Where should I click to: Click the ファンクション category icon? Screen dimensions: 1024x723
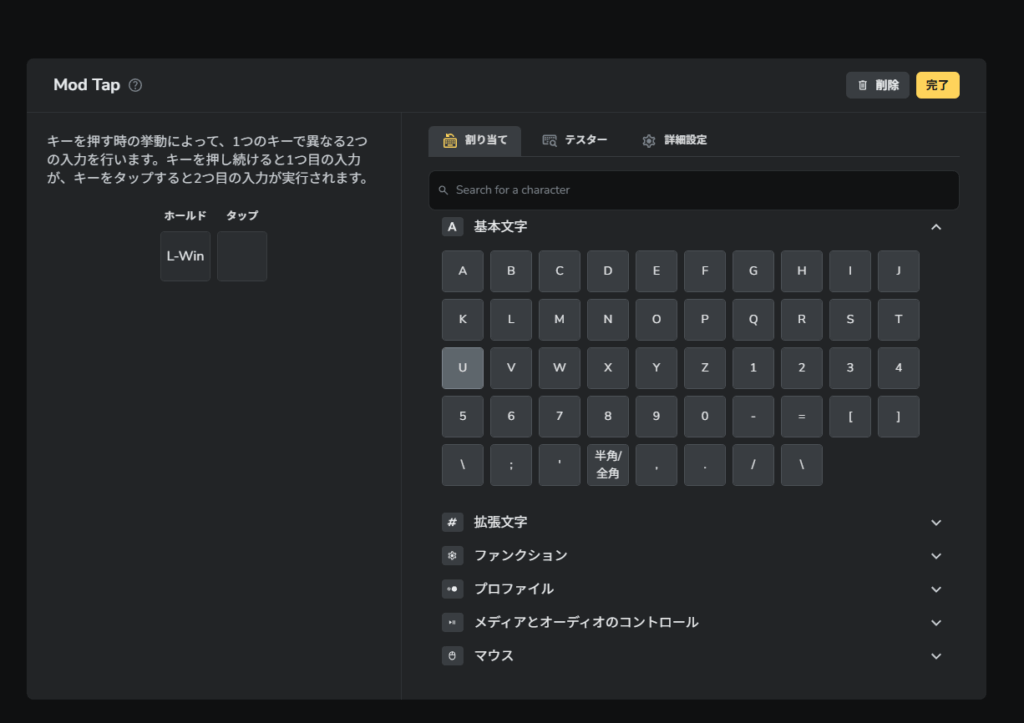coord(453,555)
